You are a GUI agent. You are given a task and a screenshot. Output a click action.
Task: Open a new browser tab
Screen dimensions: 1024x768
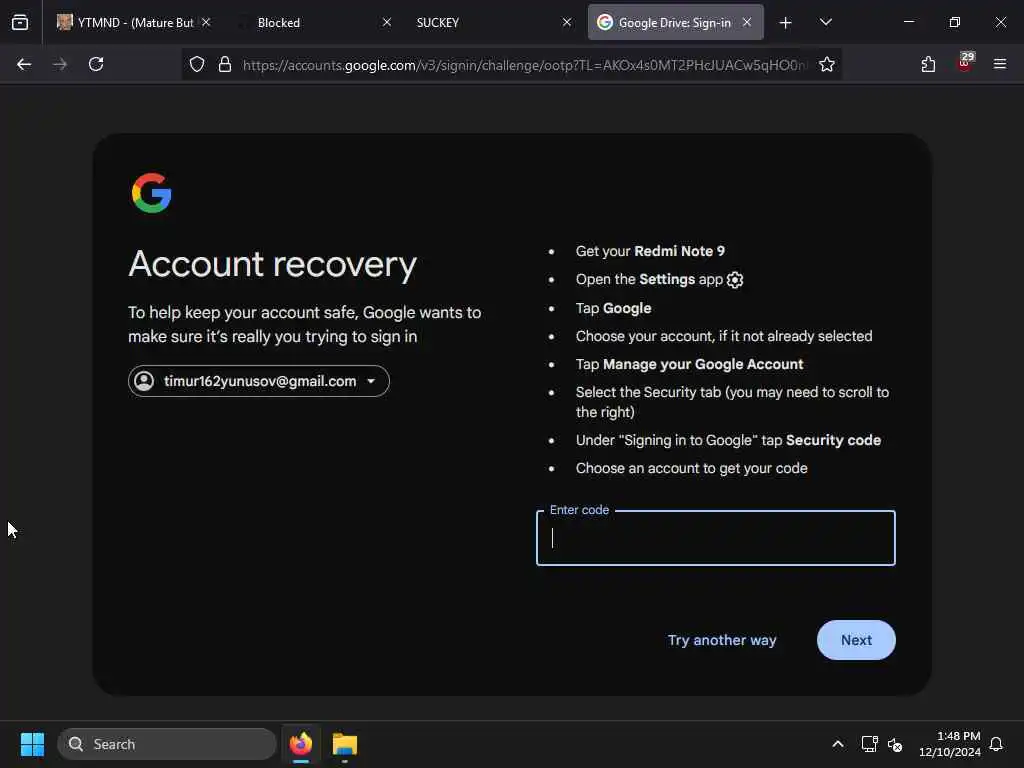tap(786, 23)
